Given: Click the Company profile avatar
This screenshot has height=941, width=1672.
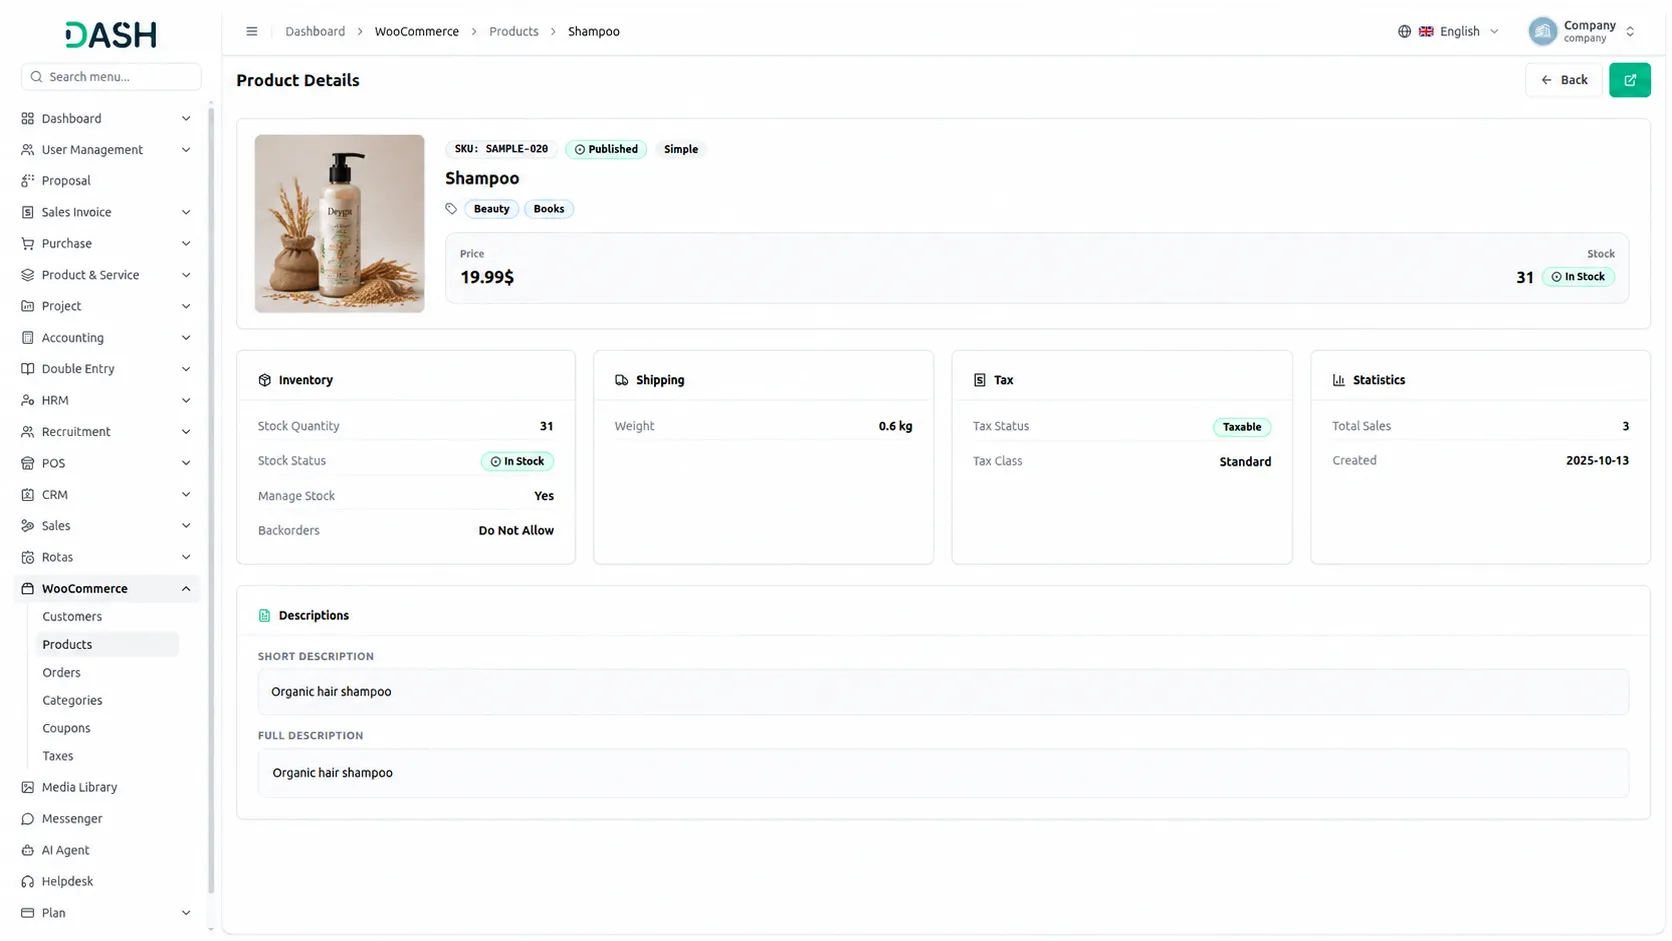Looking at the screenshot, I should 1542,31.
